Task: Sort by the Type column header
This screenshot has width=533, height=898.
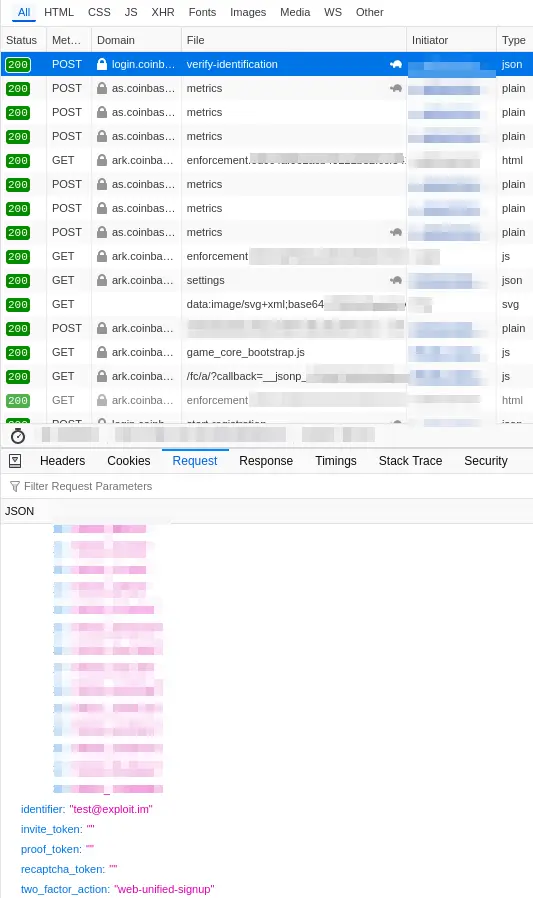Action: (514, 40)
